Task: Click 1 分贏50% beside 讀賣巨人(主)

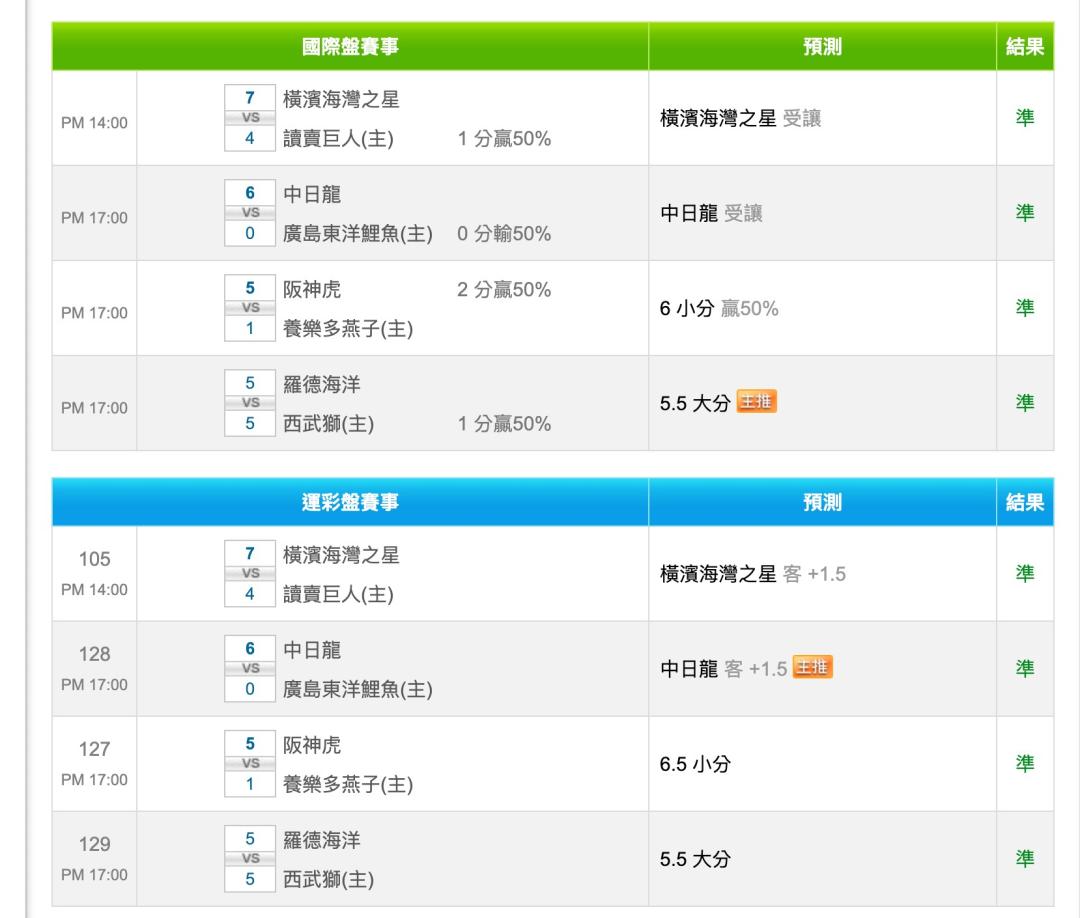Action: (x=504, y=139)
